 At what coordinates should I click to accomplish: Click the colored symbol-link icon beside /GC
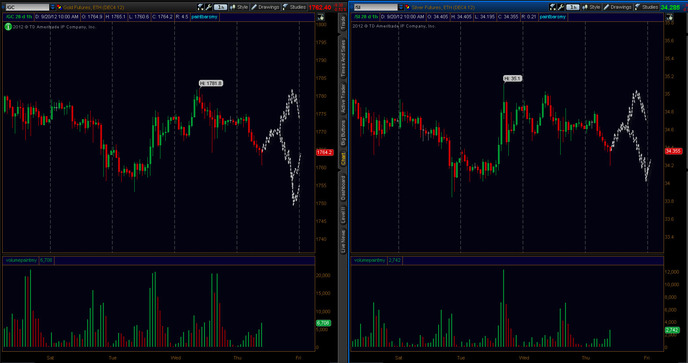coord(59,7)
